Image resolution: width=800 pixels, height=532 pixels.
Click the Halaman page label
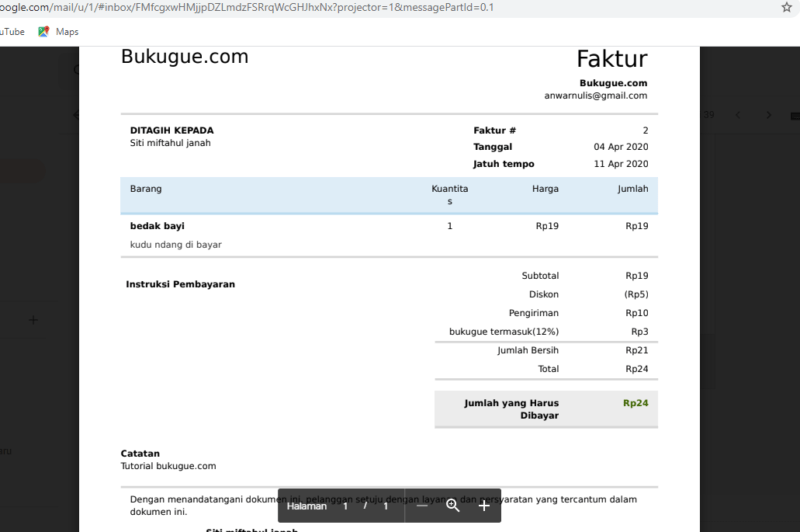pyautogui.click(x=307, y=506)
